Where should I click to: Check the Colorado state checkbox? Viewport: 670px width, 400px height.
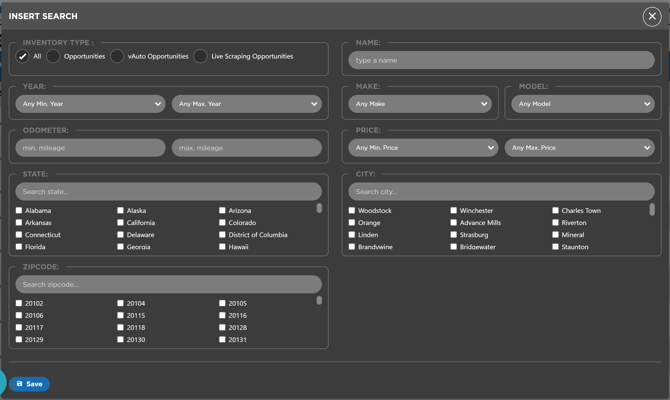coord(222,222)
